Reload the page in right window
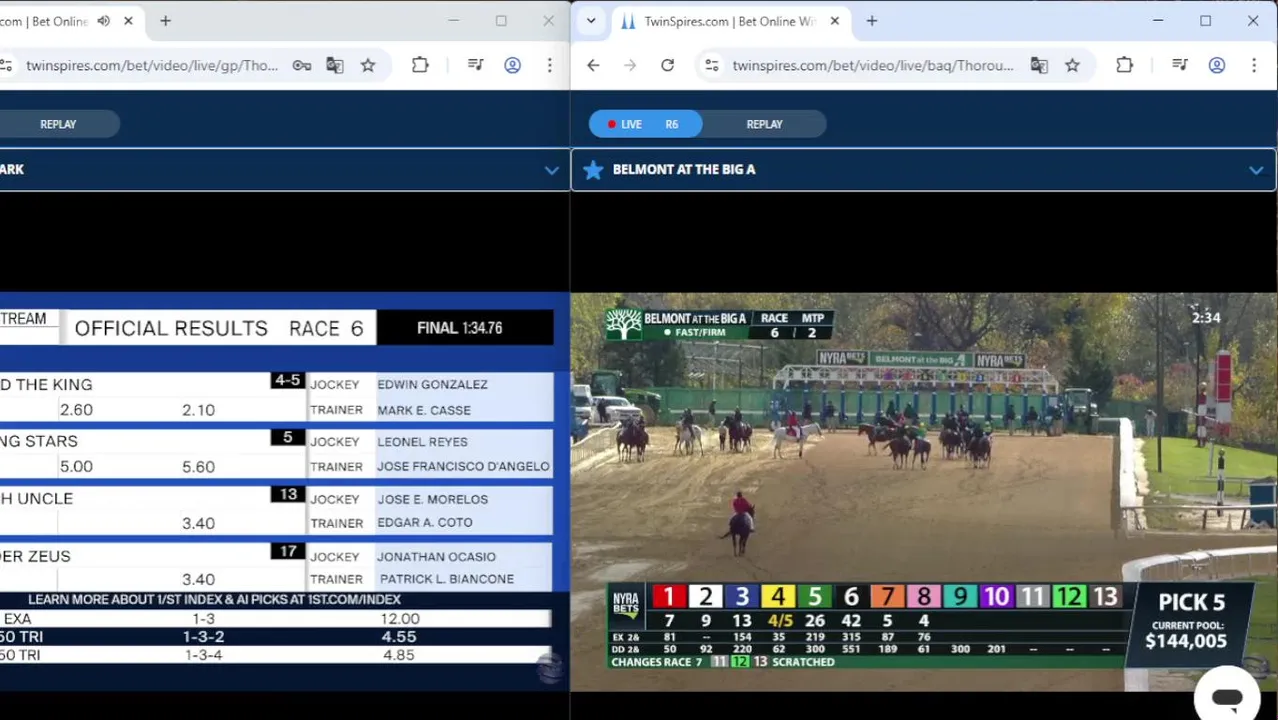This screenshot has height=720, width=1278. click(667, 66)
